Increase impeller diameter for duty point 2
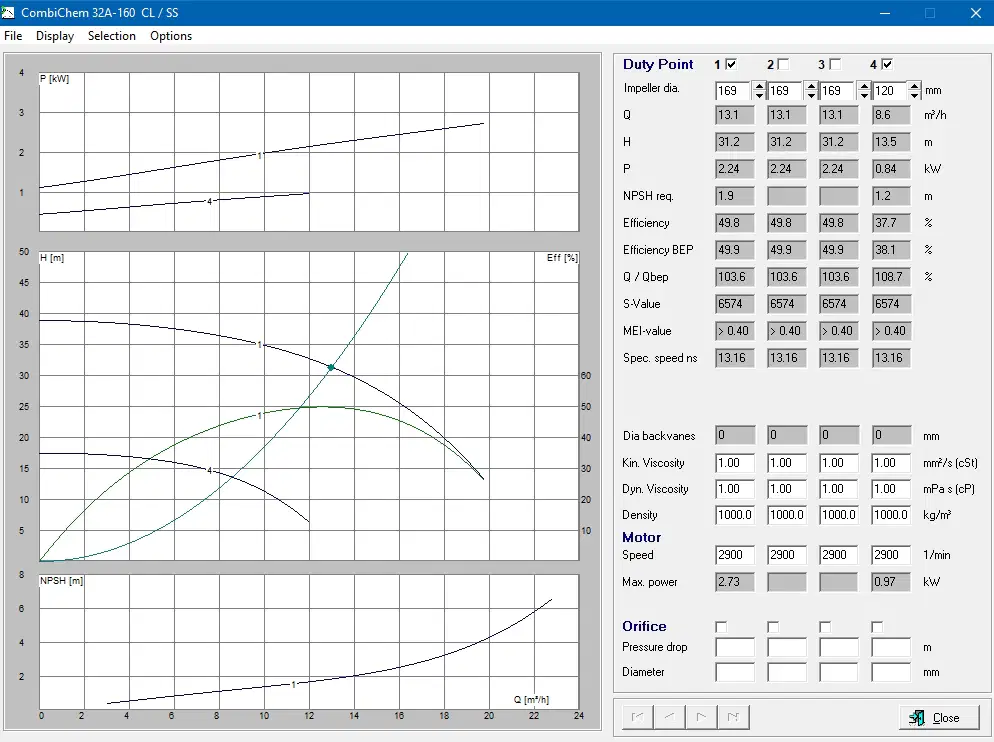Screen dimensions: 994x742 tap(811, 86)
